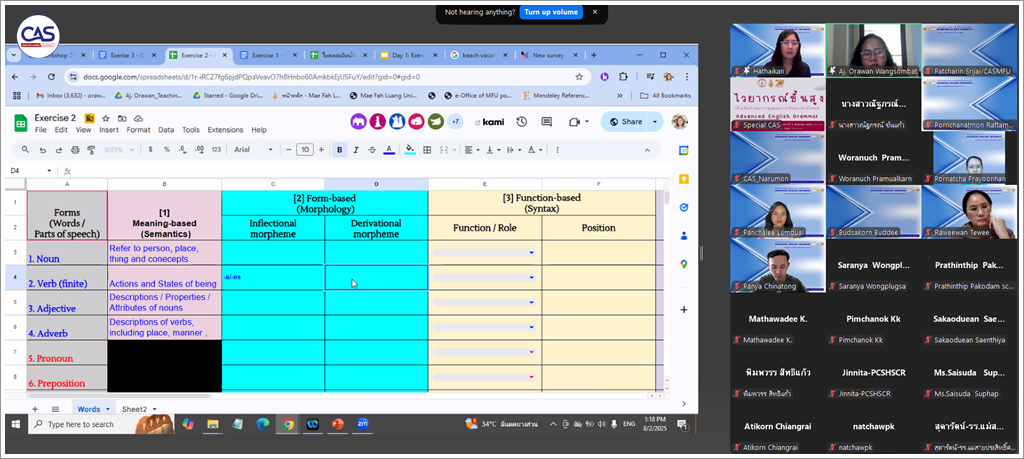Open the comments history icon
The width and height of the screenshot is (1024, 459).
(x=545, y=121)
